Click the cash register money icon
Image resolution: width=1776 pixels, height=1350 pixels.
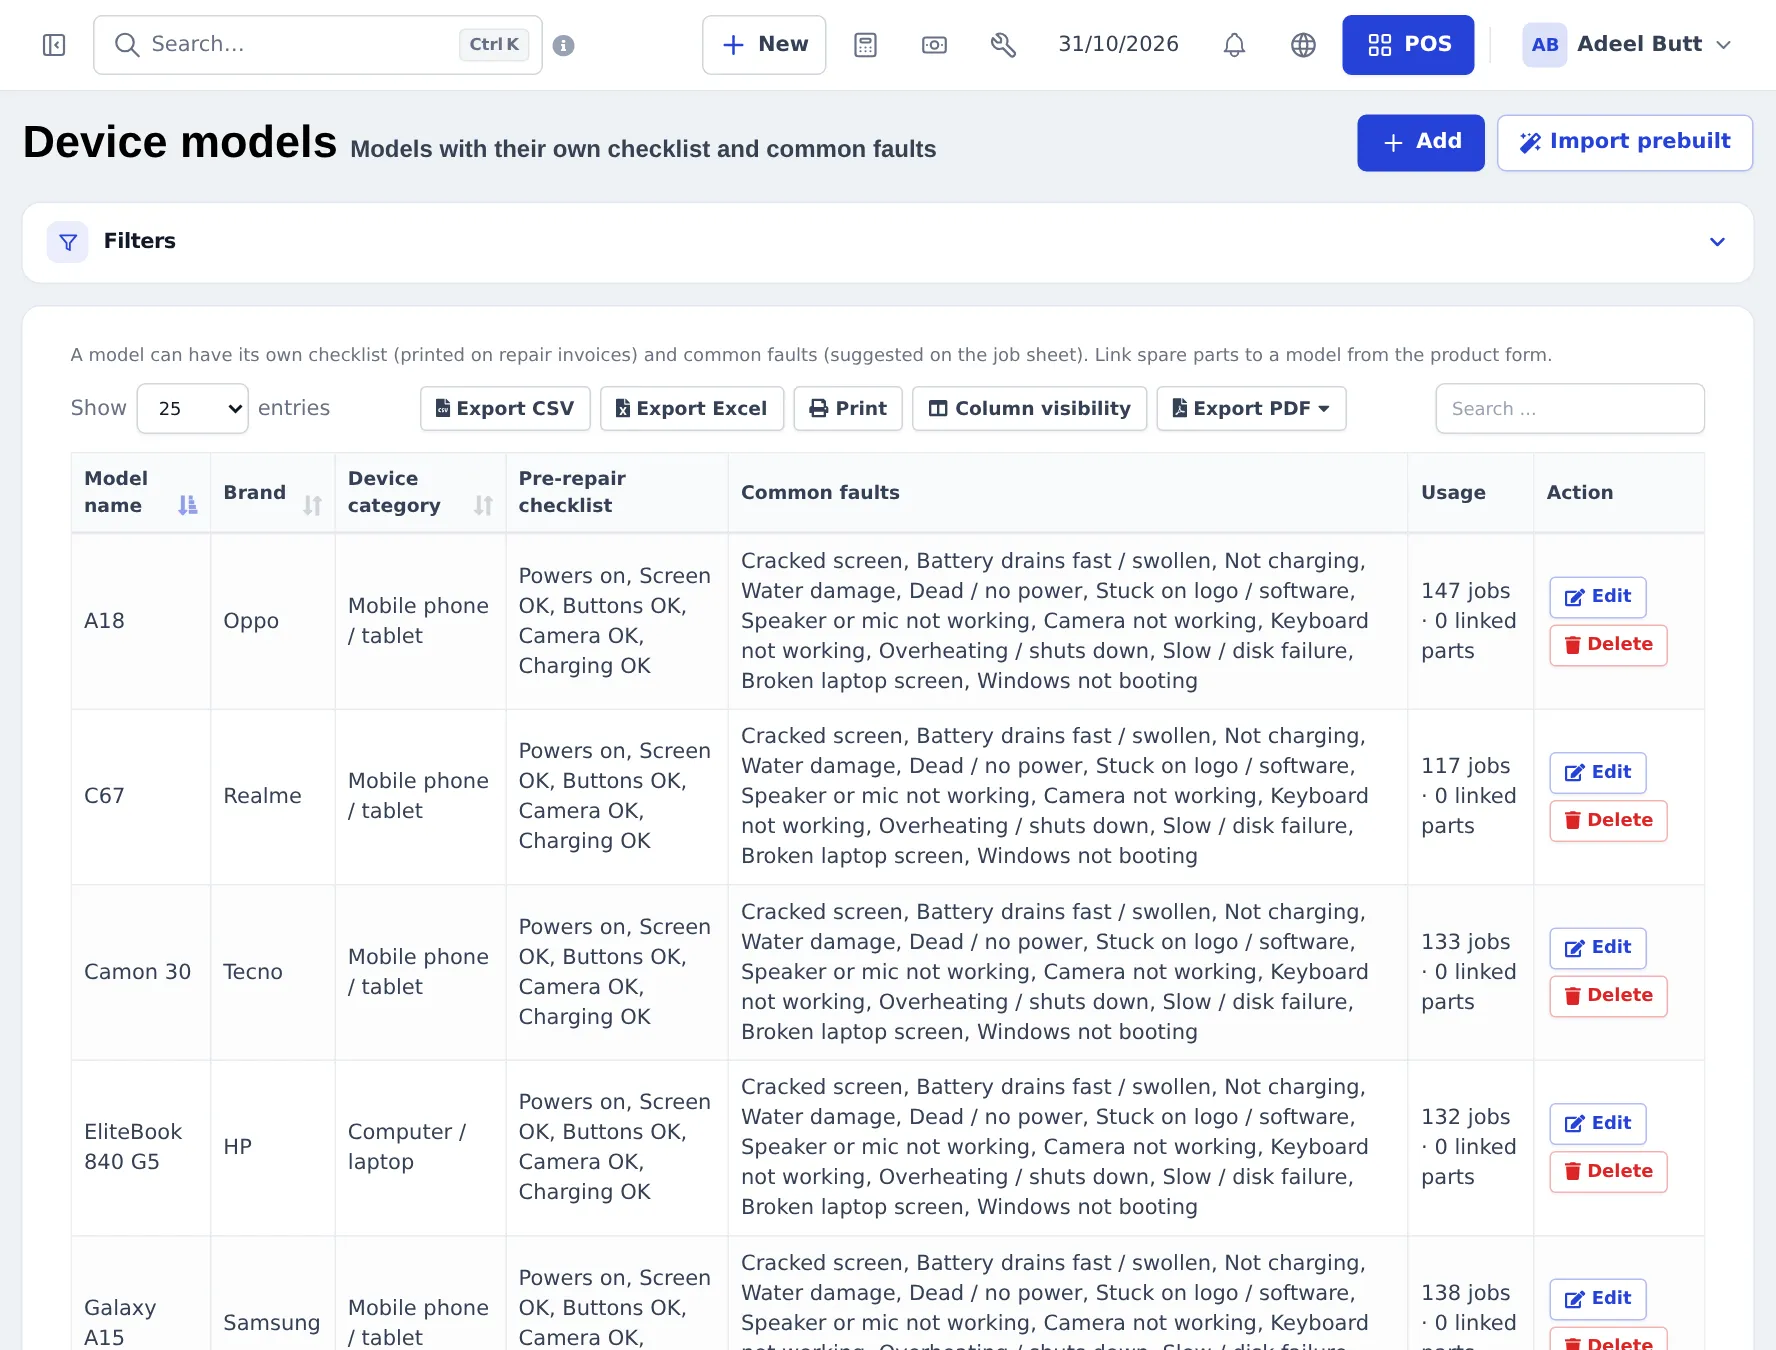935,45
